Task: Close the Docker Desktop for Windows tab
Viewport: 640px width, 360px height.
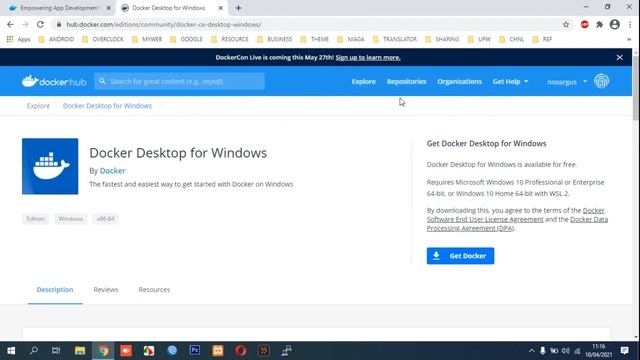Action: (220, 8)
